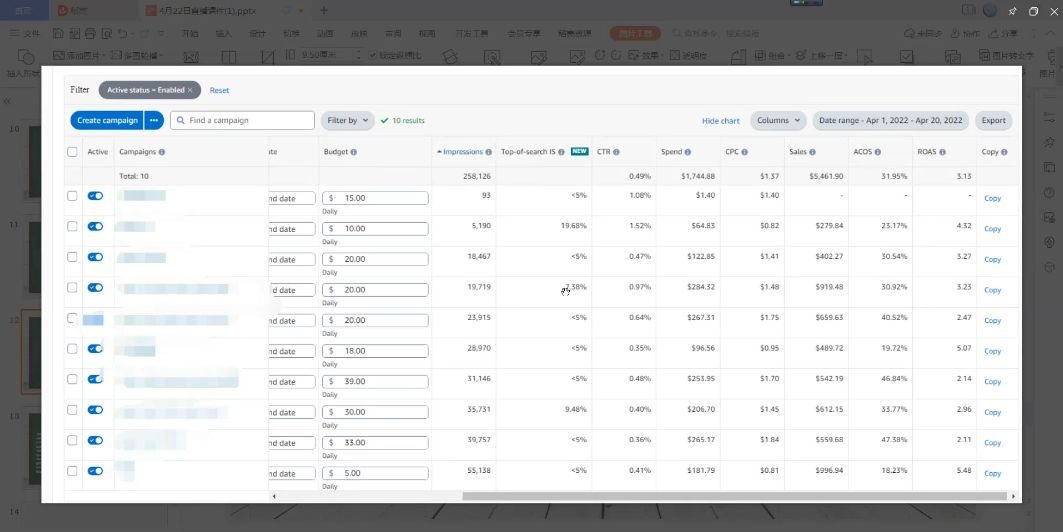
Task: Expand the Filter by dropdown
Action: pos(348,121)
